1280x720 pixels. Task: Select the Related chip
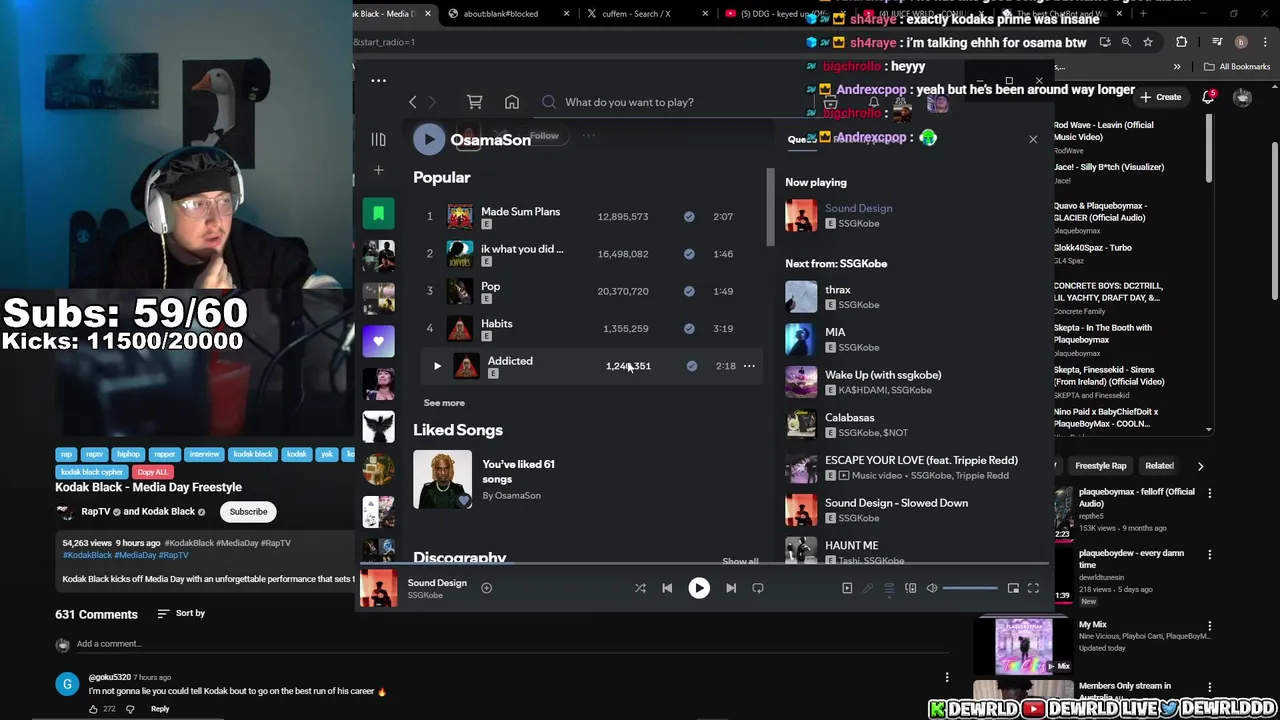1159,466
